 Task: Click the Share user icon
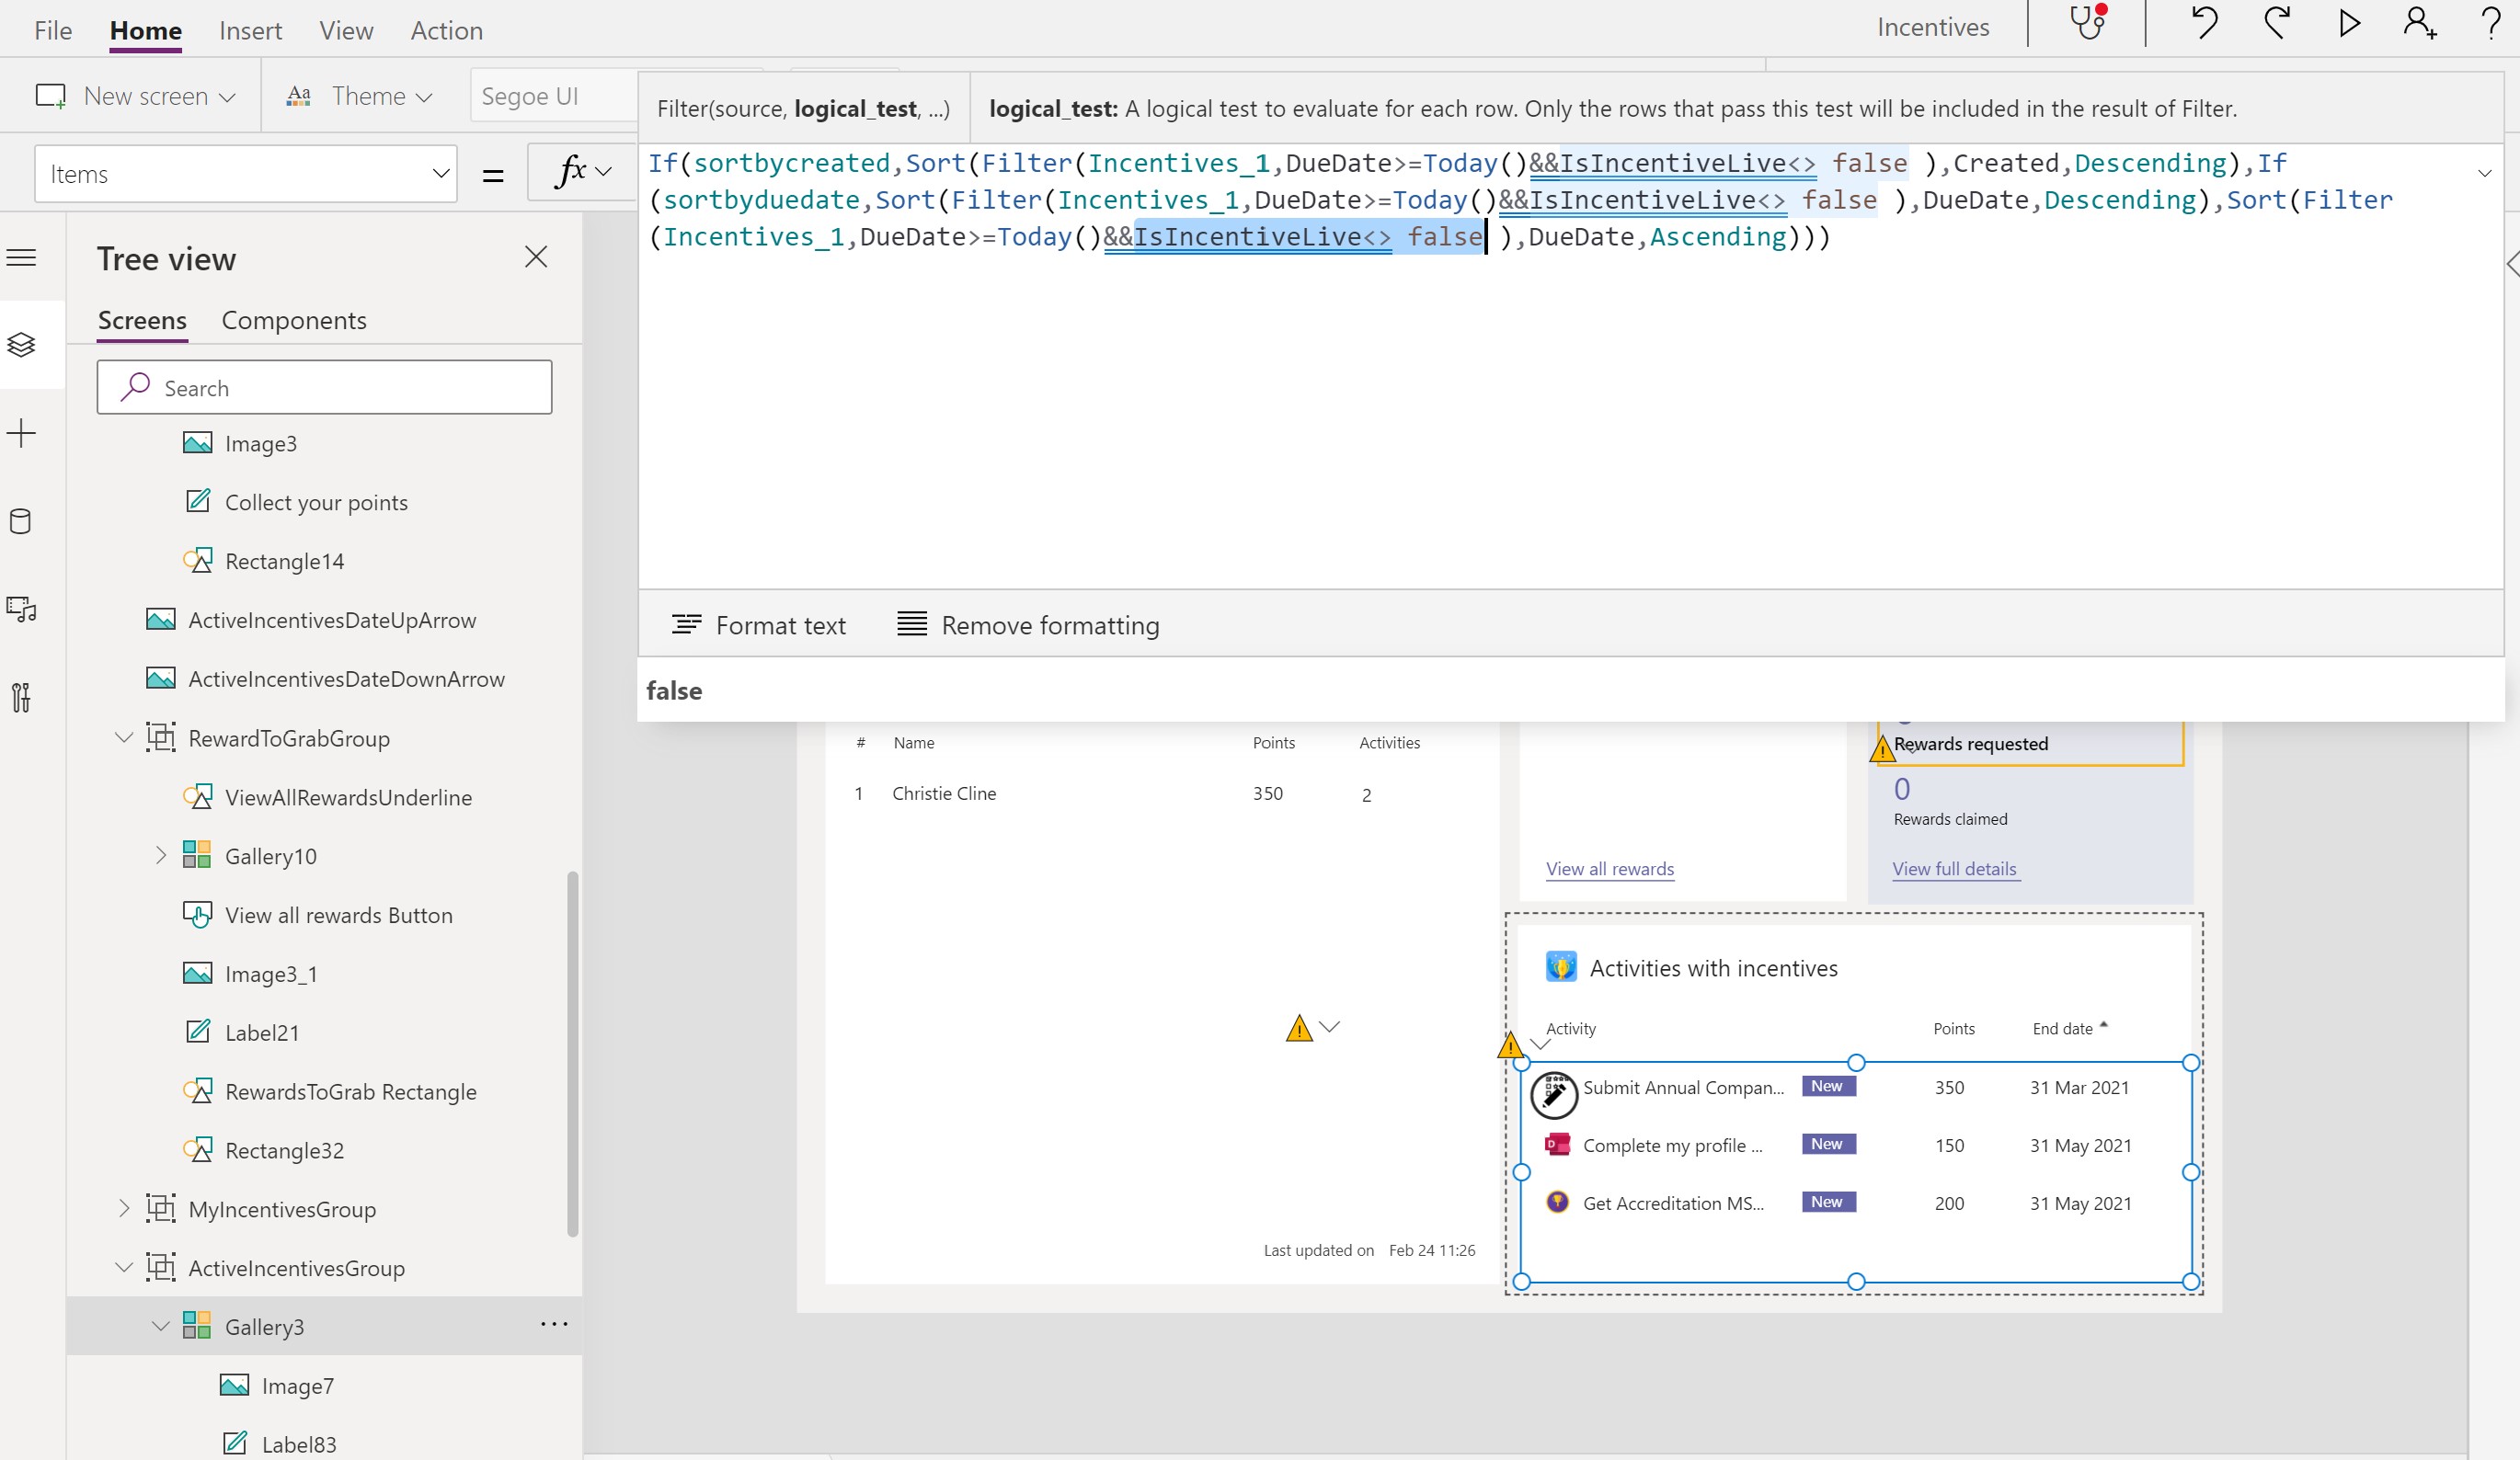pyautogui.click(x=2419, y=24)
